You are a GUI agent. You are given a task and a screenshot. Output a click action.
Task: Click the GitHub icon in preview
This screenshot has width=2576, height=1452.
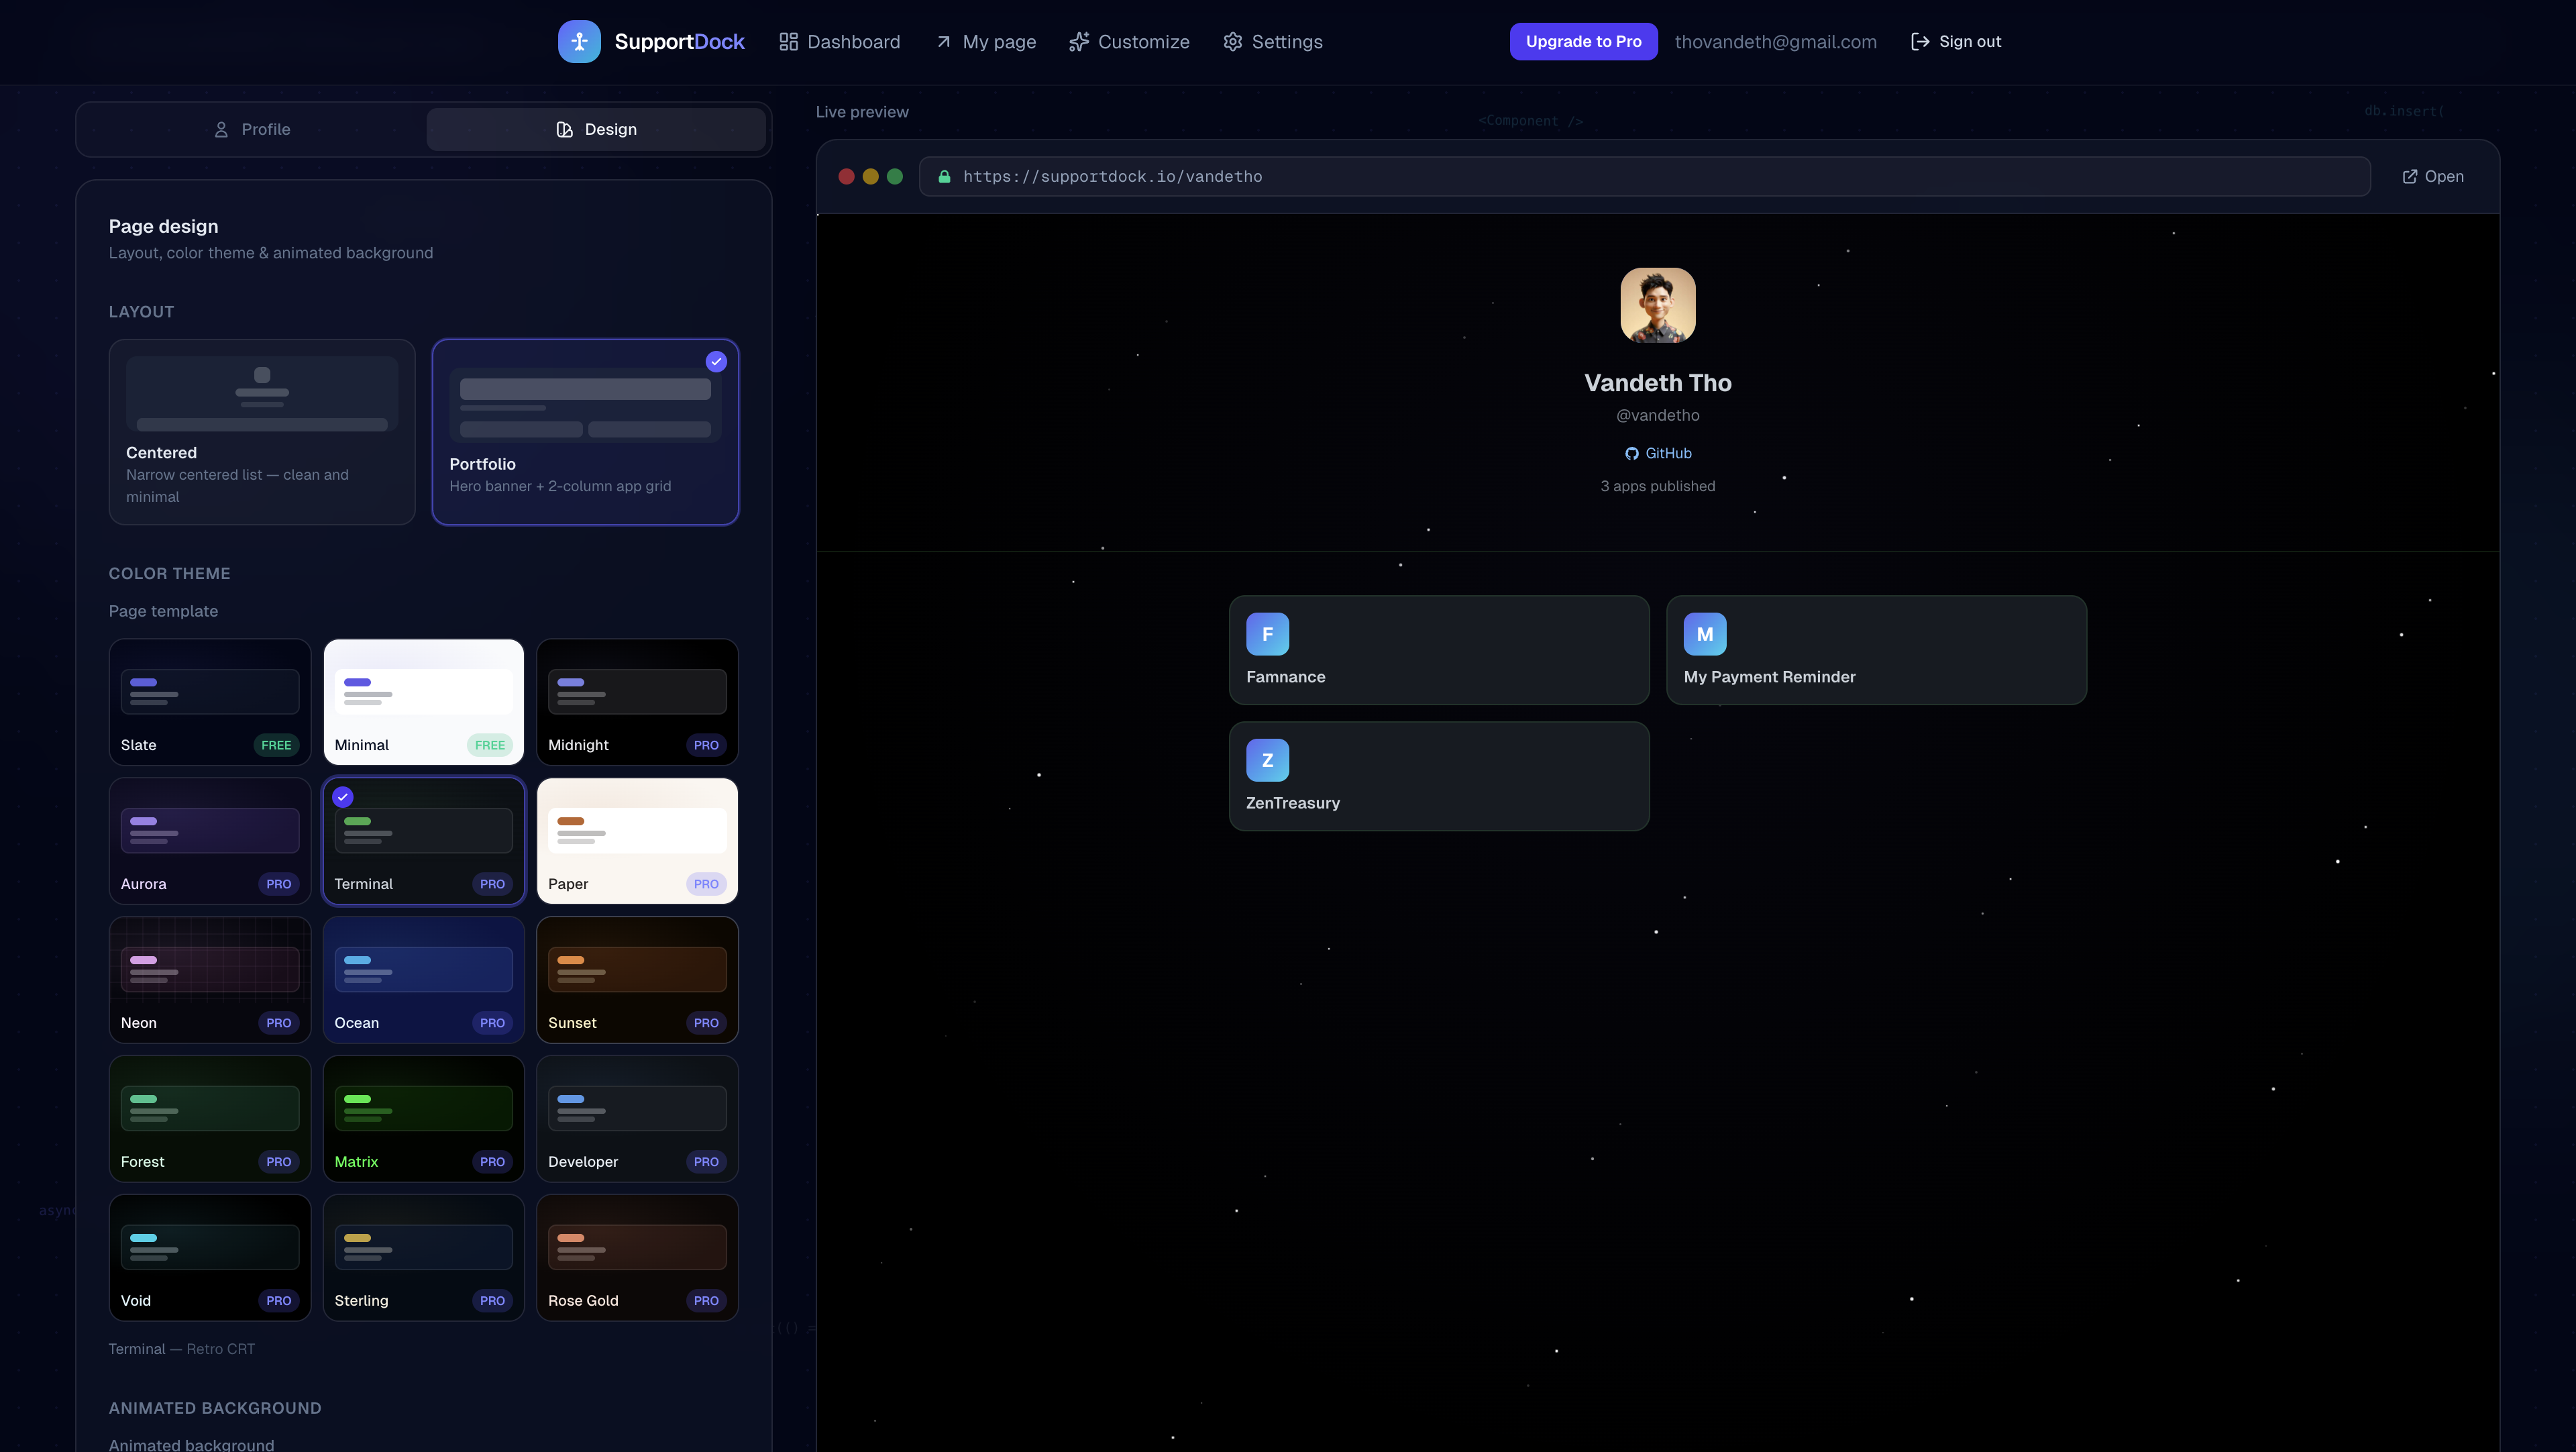1631,454
